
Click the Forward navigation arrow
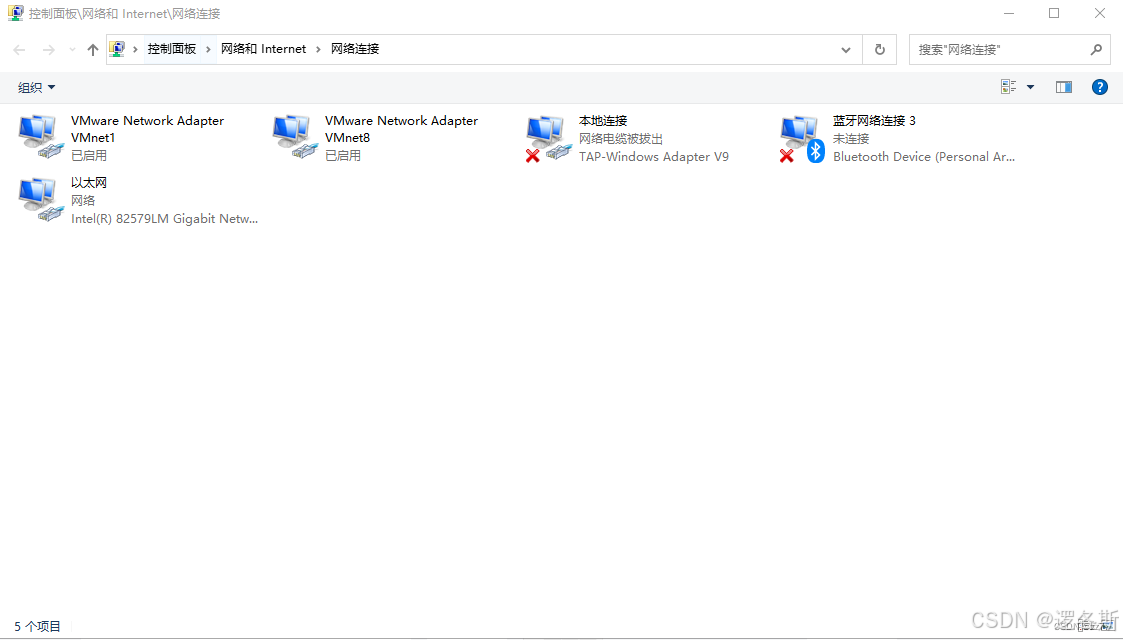(x=49, y=49)
